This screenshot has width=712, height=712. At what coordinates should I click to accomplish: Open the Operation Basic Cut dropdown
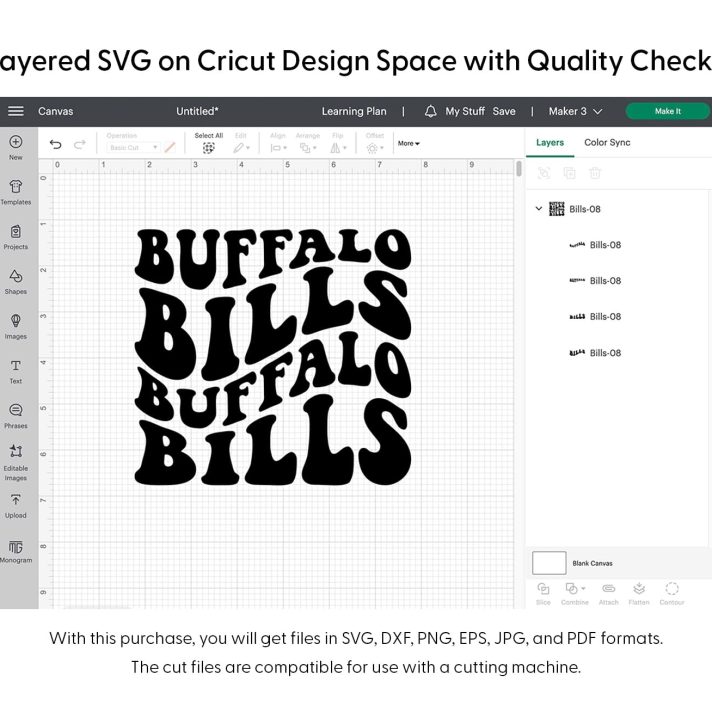[x=133, y=148]
